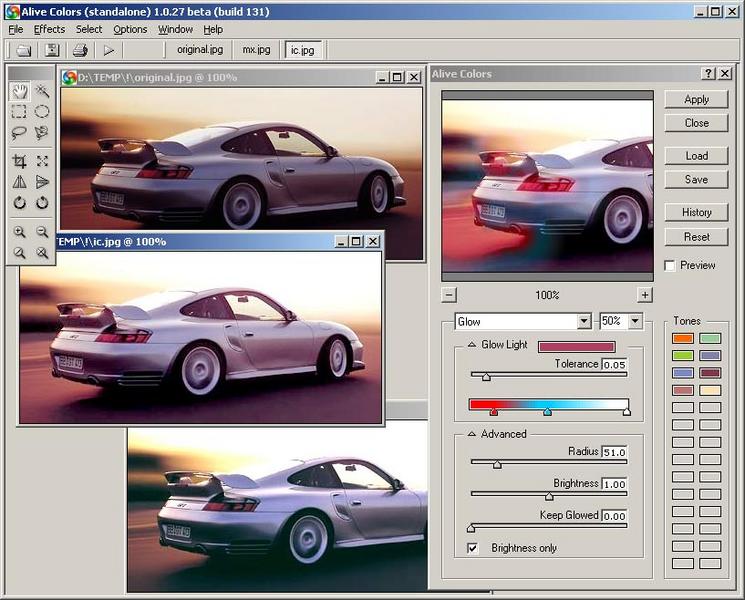Click the Rotate counterclockwise icon
The image size is (745, 600).
coord(19,203)
